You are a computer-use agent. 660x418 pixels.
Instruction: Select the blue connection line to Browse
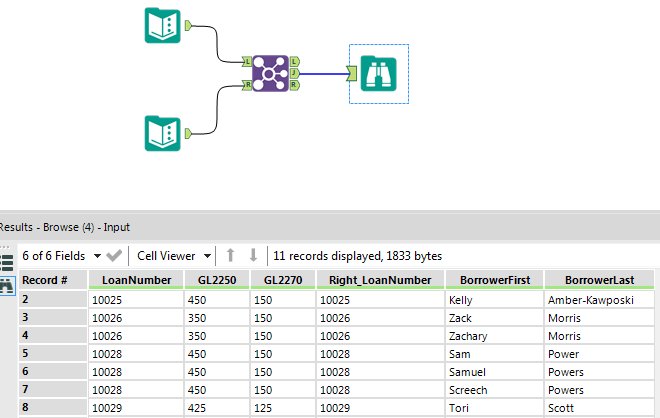click(x=323, y=74)
